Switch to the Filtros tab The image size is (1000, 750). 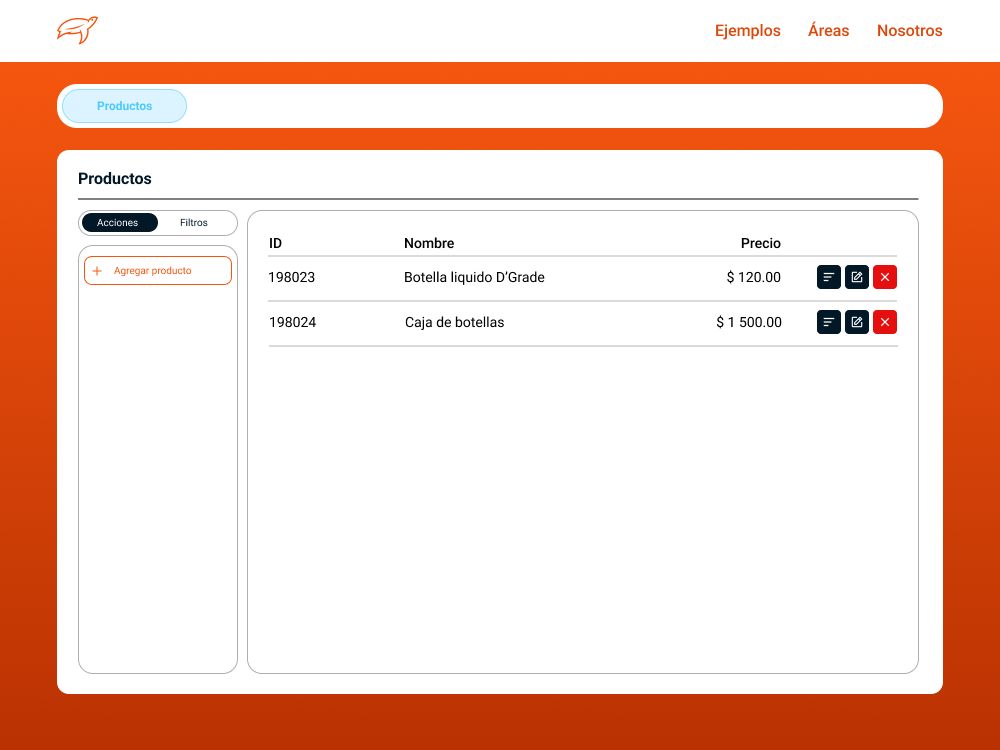coord(194,223)
